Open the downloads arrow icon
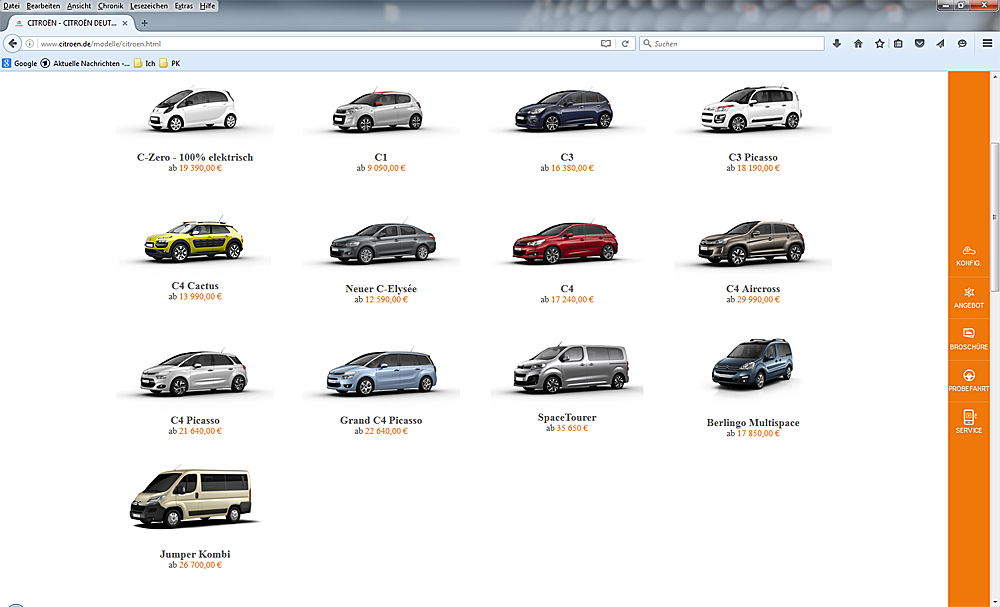Screen dimensions: 1000x607 [x=837, y=44]
